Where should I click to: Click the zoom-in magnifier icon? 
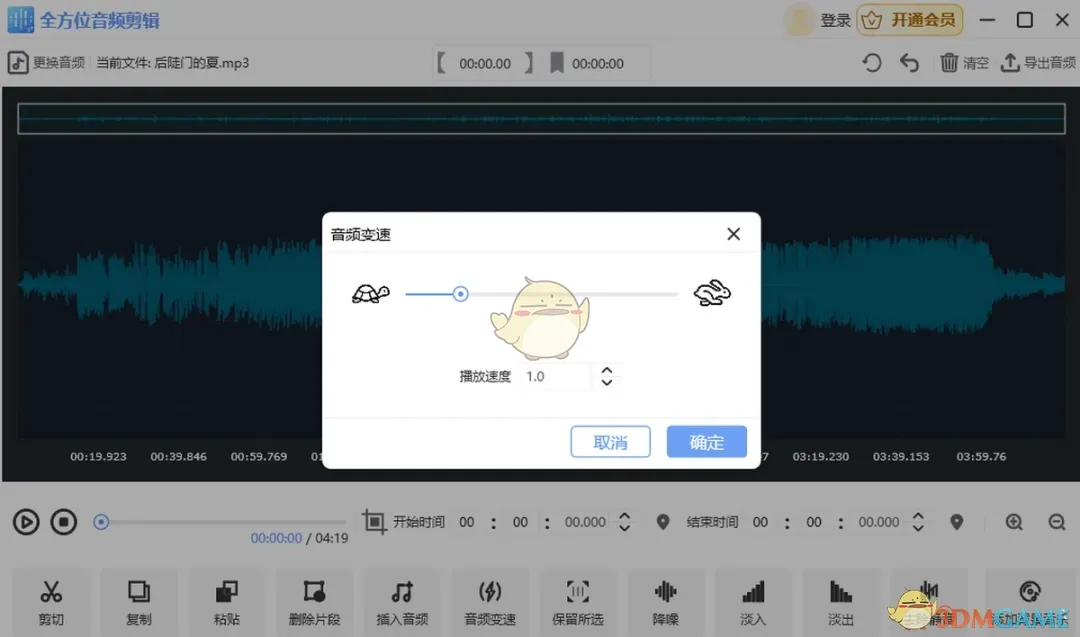click(x=1014, y=521)
